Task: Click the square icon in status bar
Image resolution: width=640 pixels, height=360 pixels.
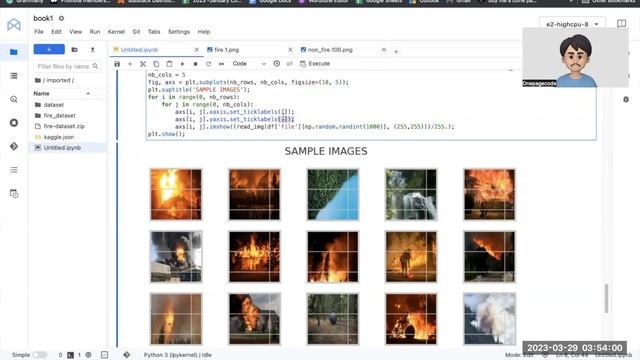Action: point(104,355)
